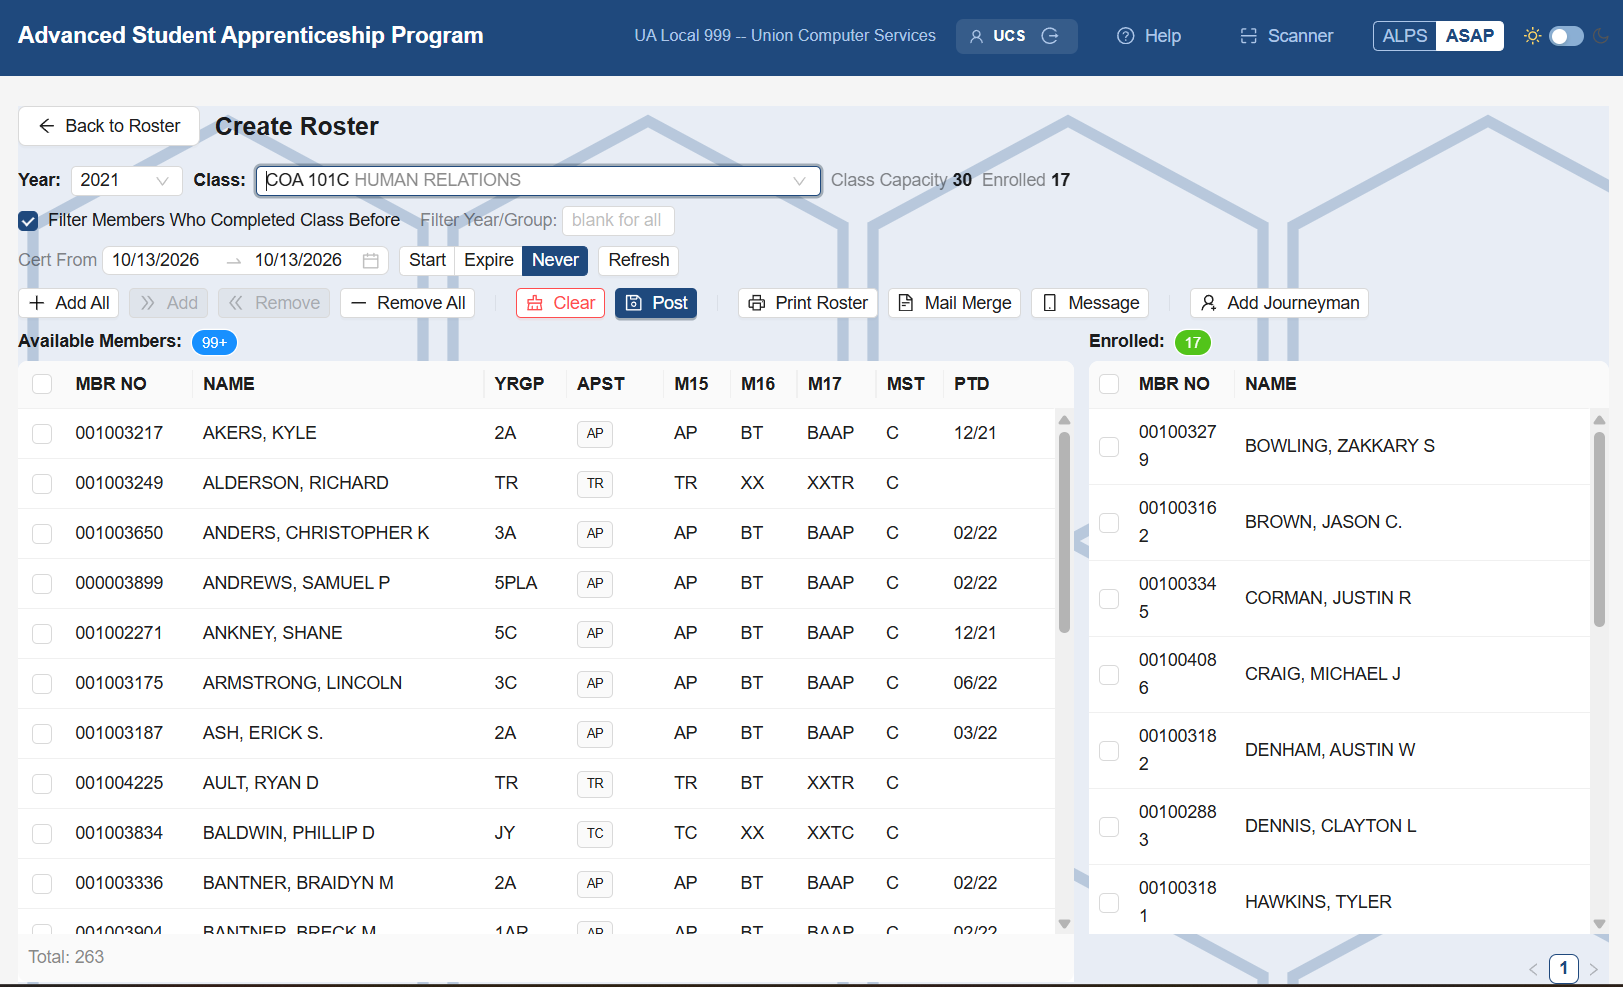The image size is (1623, 987).
Task: Open the Cert From calendar icon
Action: tap(371, 261)
